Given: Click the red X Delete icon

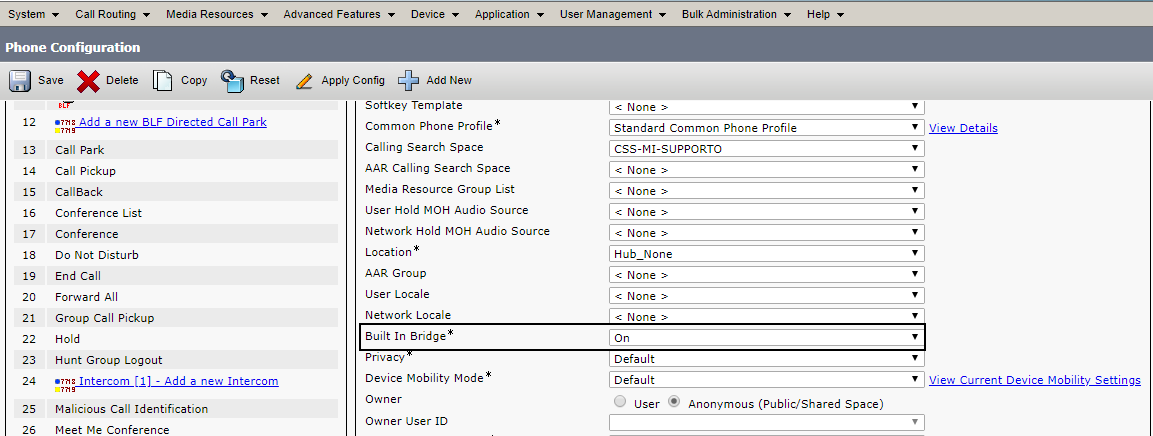Looking at the screenshot, I should coord(89,81).
